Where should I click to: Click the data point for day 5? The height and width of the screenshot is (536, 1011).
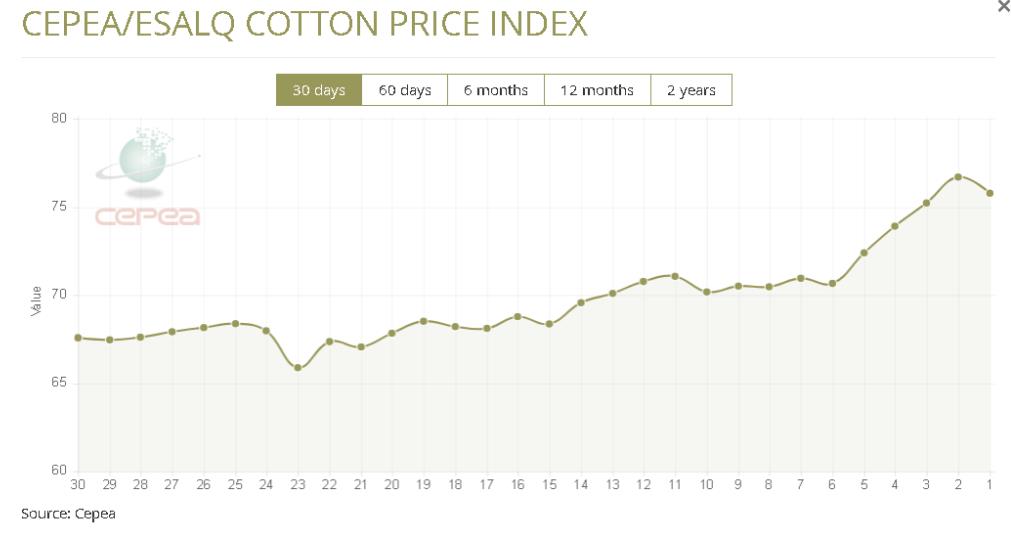click(x=864, y=252)
